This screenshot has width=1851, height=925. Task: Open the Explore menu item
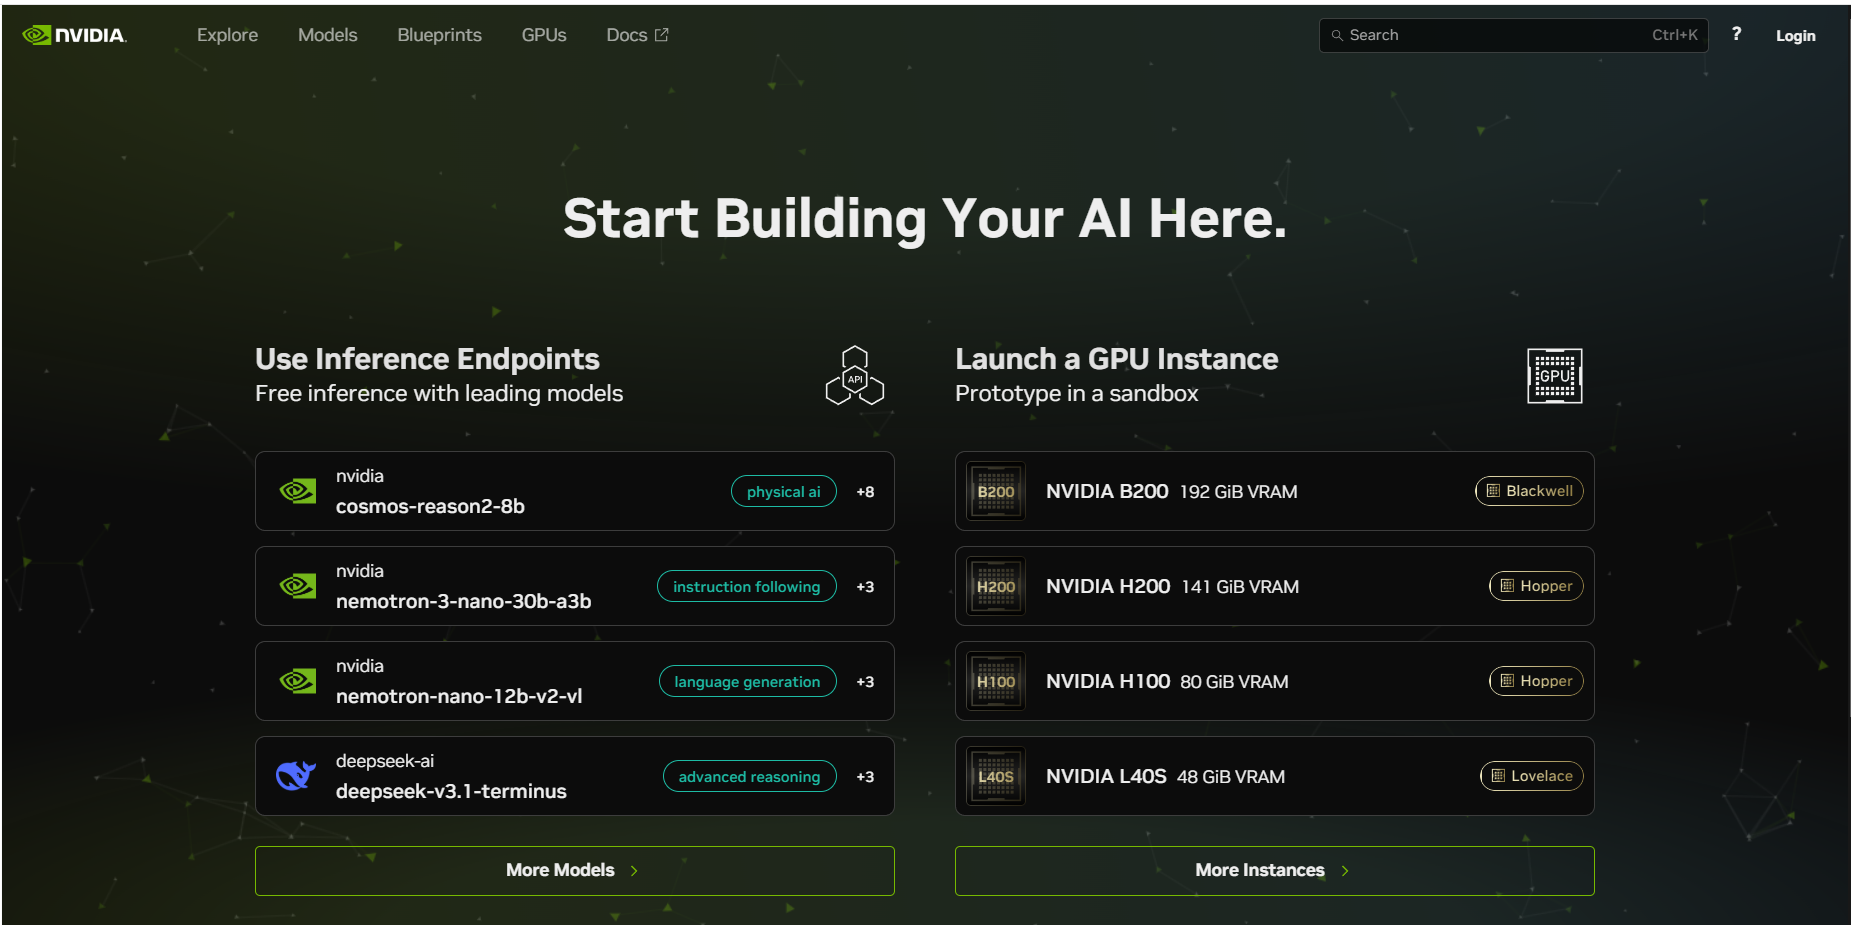[227, 35]
